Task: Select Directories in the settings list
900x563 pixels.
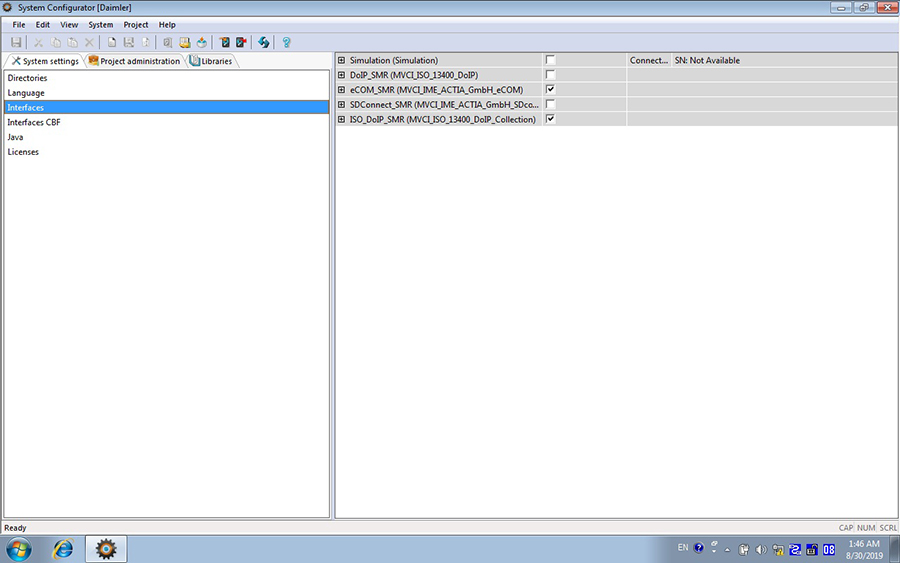Action: [x=27, y=78]
